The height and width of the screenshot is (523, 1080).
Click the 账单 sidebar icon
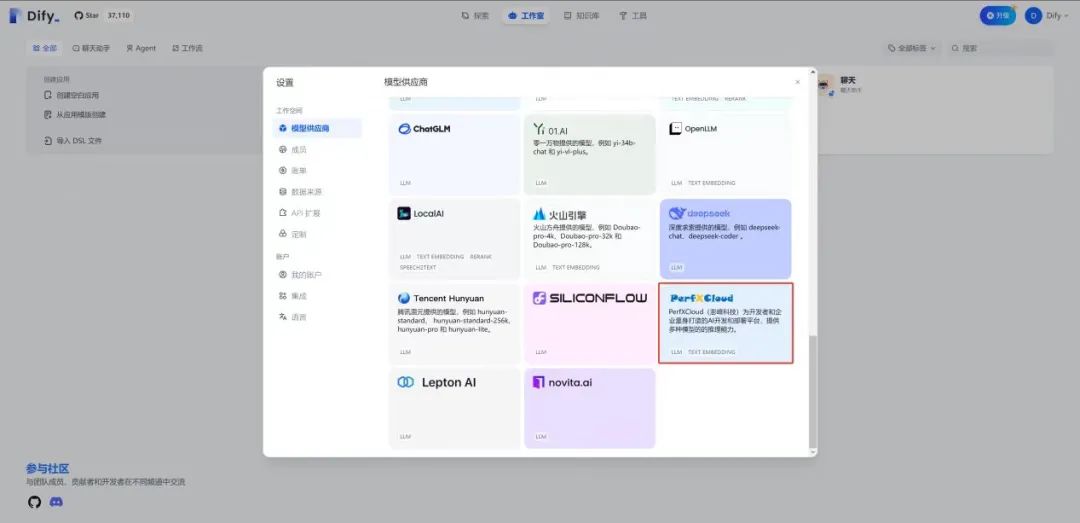(282, 171)
